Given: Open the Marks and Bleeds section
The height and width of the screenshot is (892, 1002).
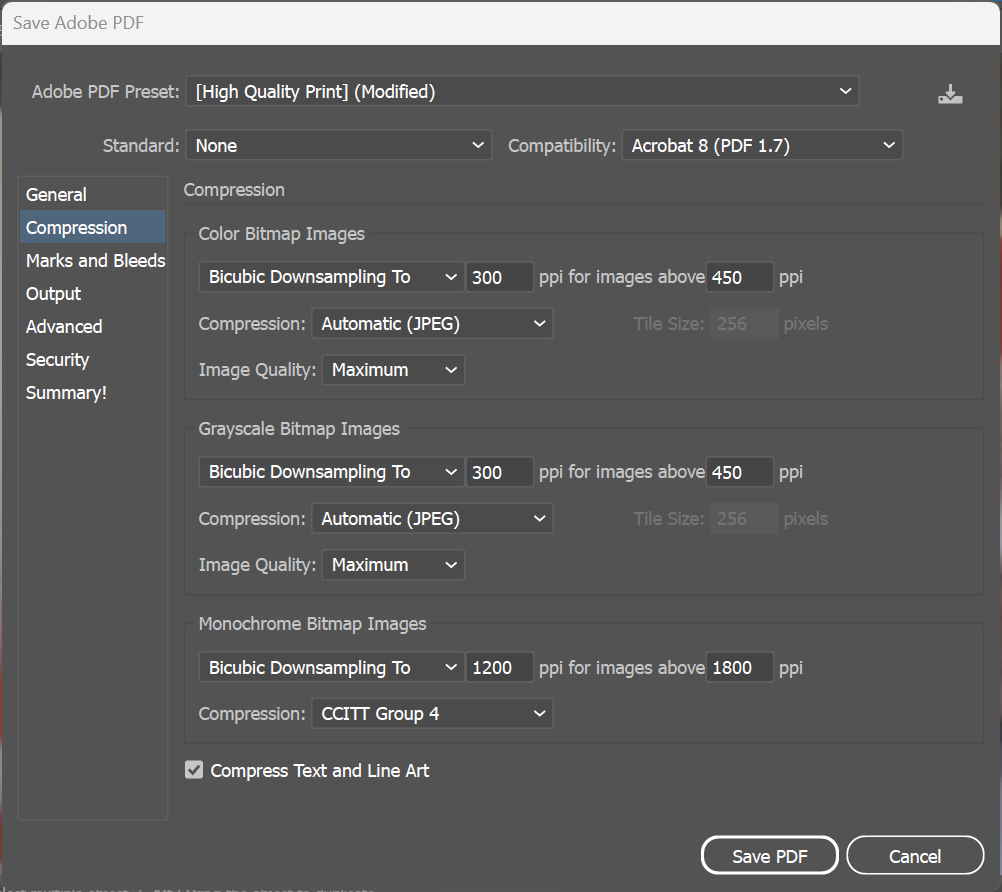Looking at the screenshot, I should [95, 261].
